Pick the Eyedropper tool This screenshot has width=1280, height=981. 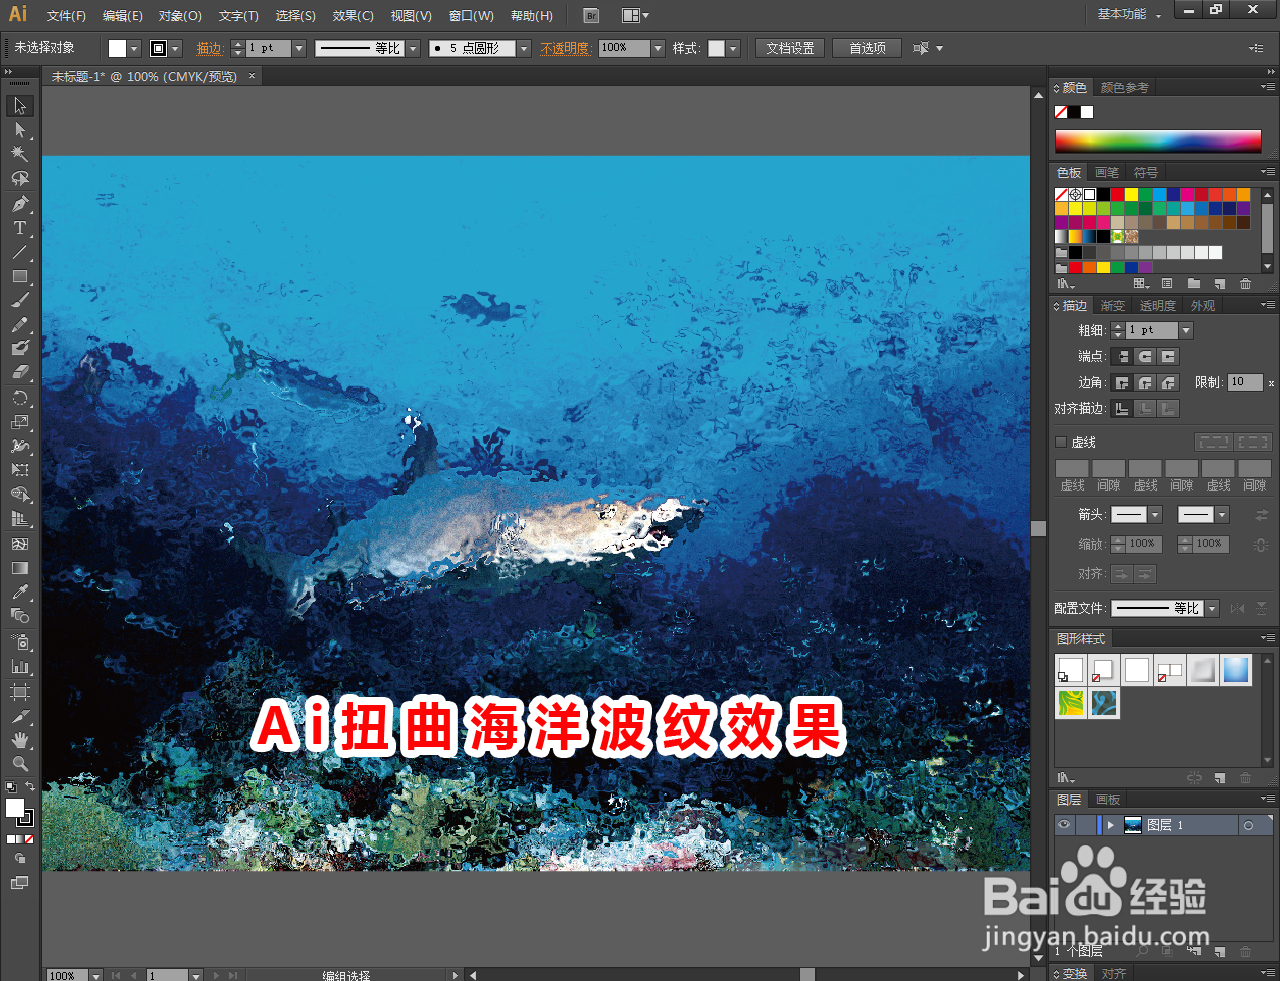click(19, 591)
